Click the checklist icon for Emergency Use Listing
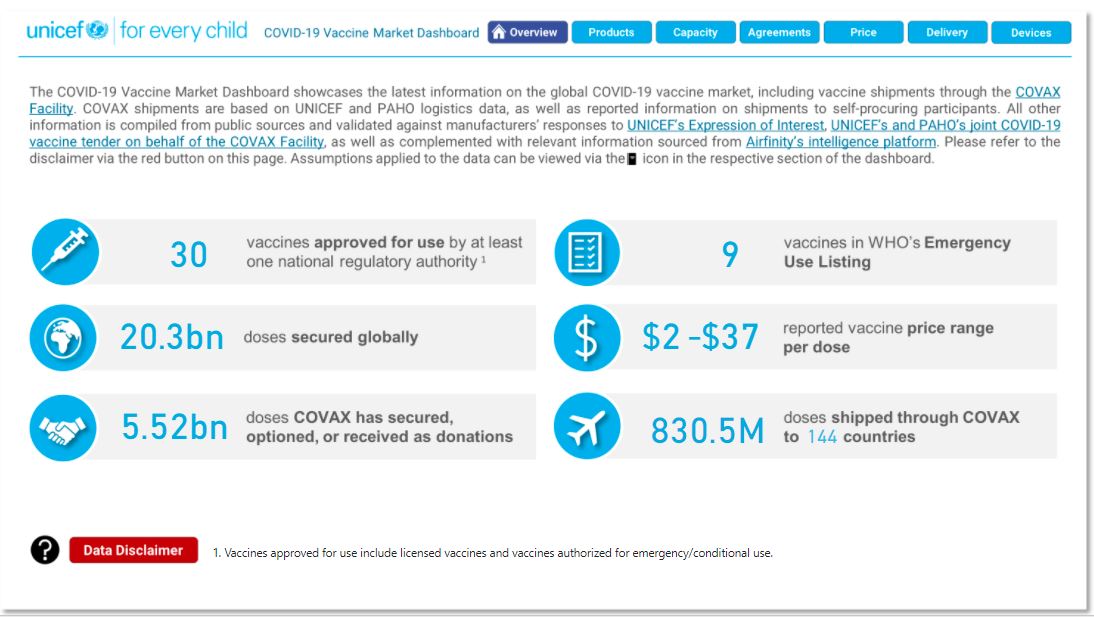Image resolution: width=1094 pixels, height=617 pixels. (587, 252)
